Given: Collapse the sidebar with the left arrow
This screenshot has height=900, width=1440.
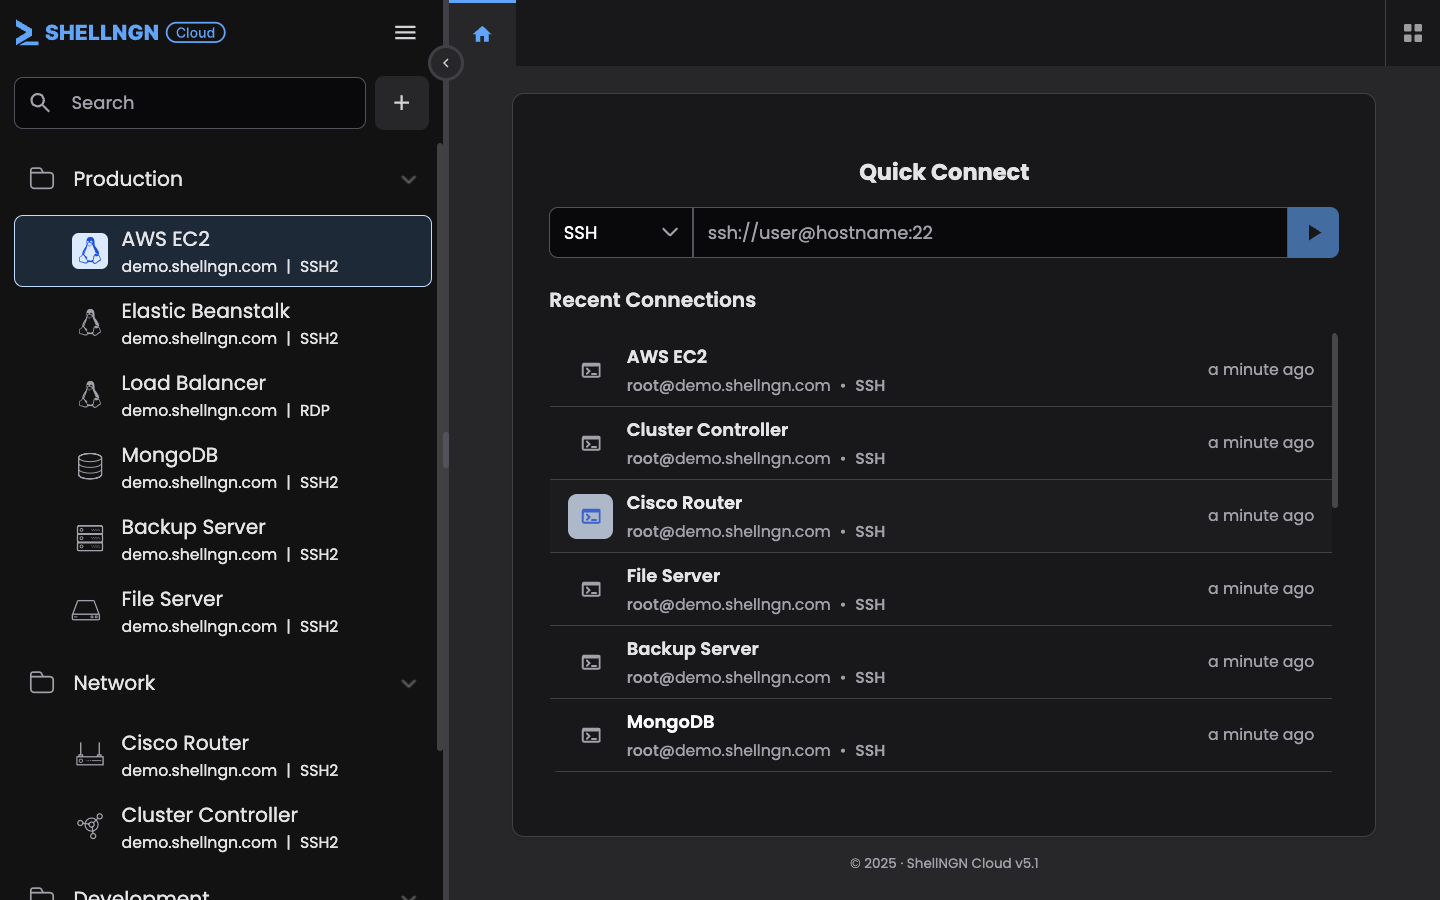Looking at the screenshot, I should pos(445,62).
